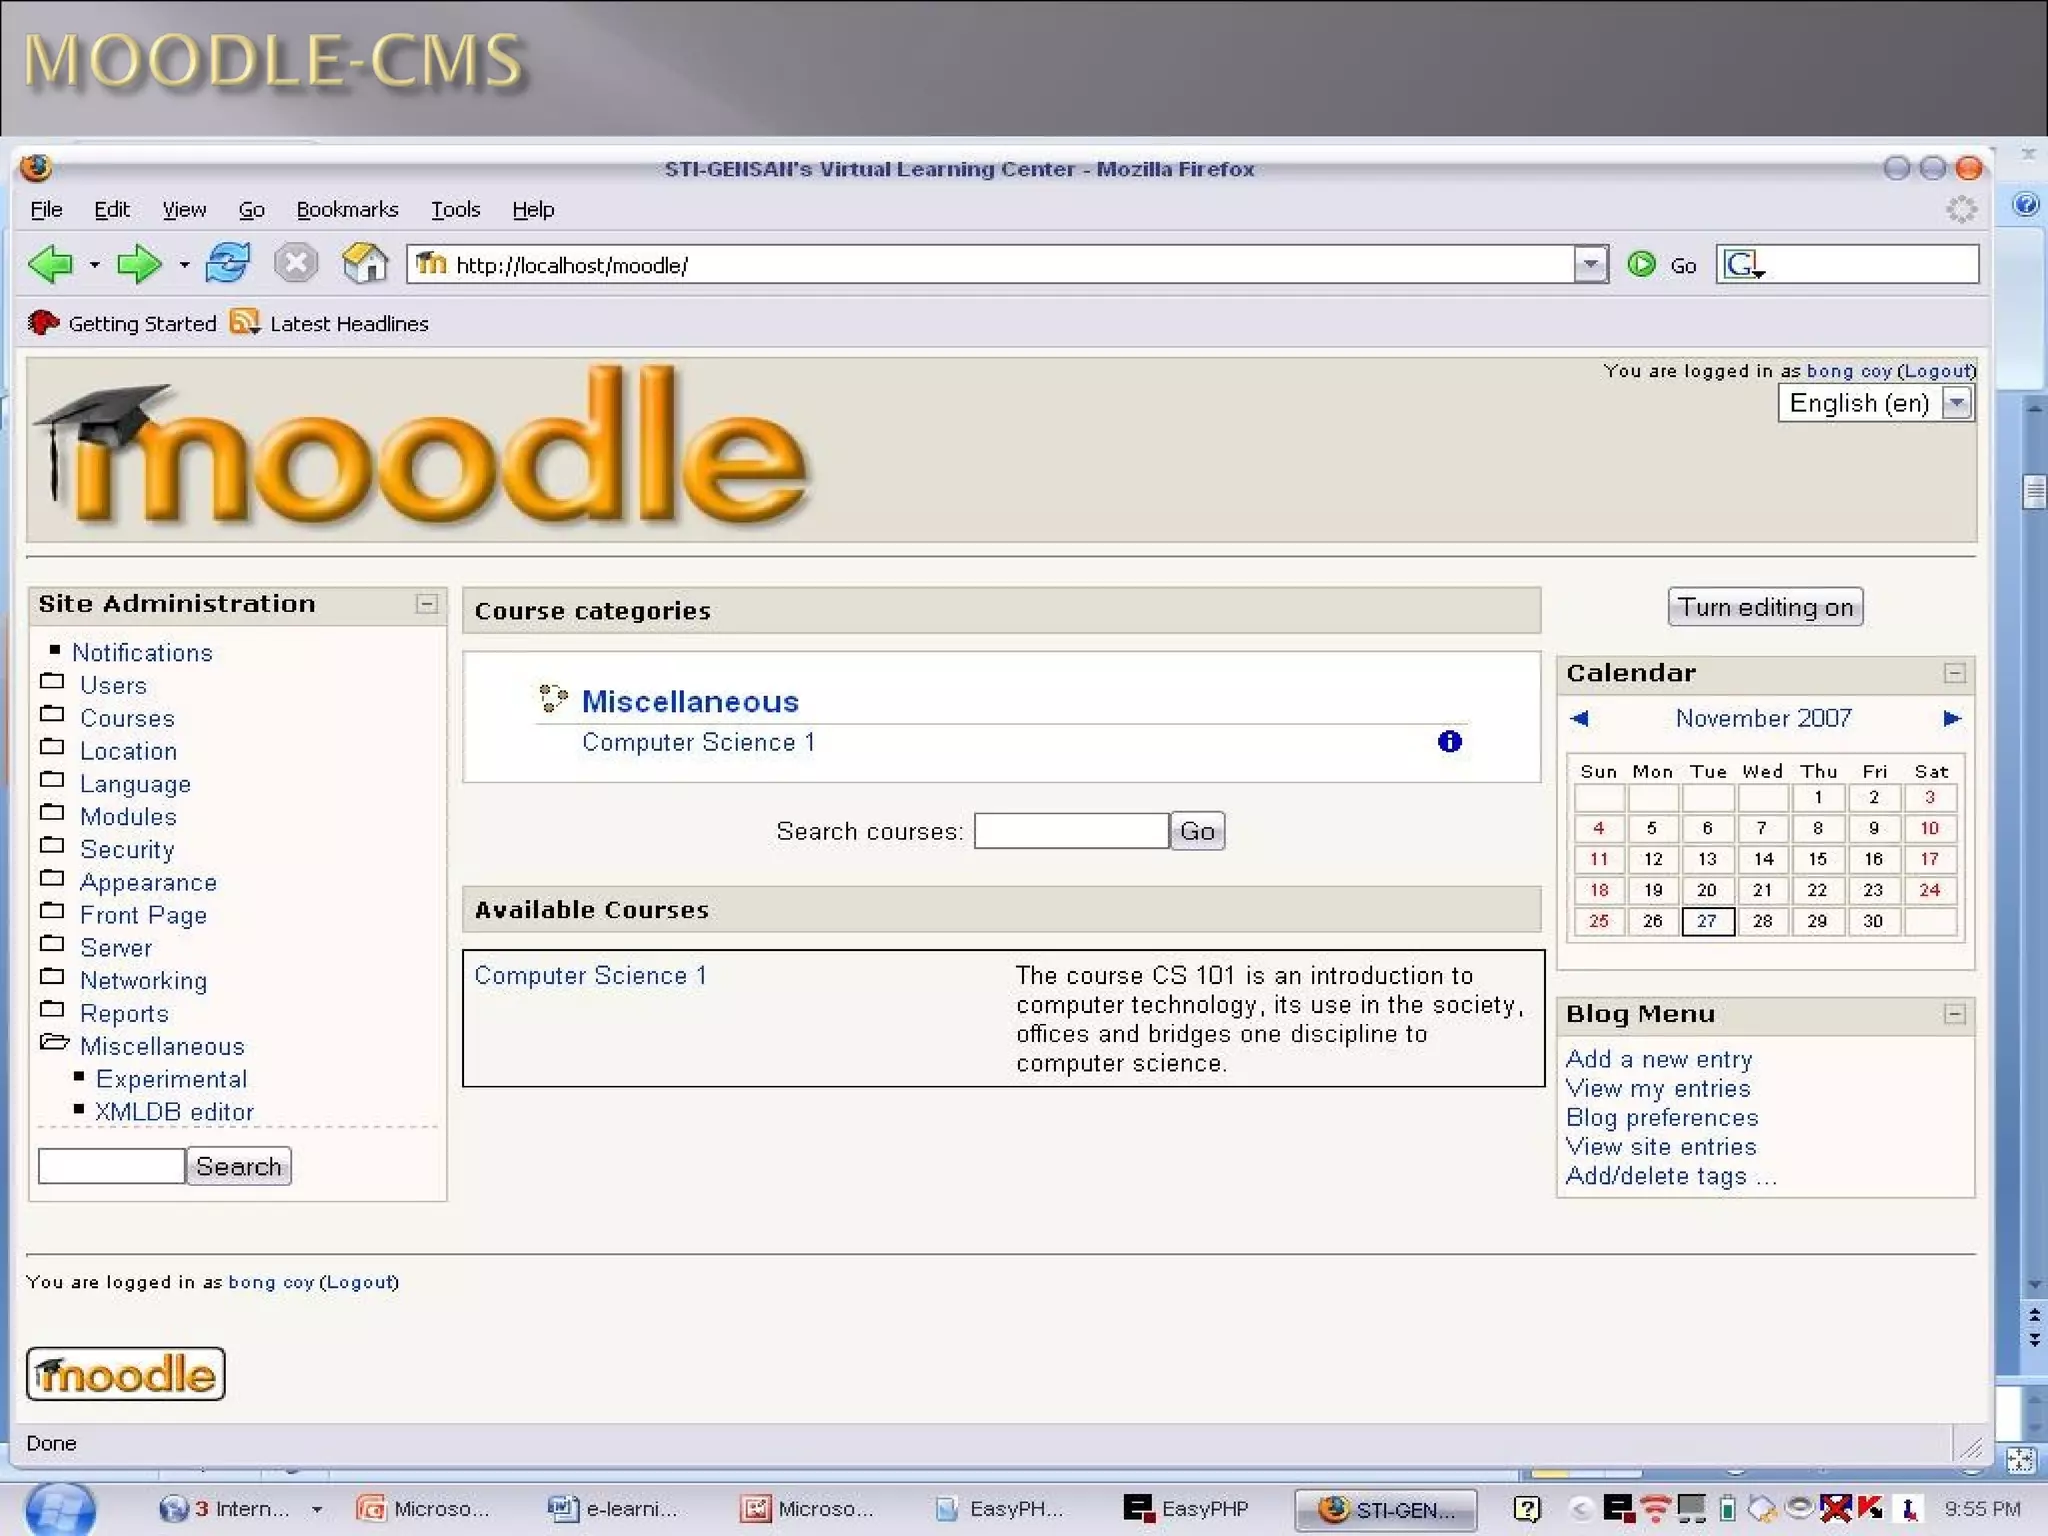Open the Edit menu
The height and width of the screenshot is (1536, 2048).
pyautogui.click(x=112, y=209)
